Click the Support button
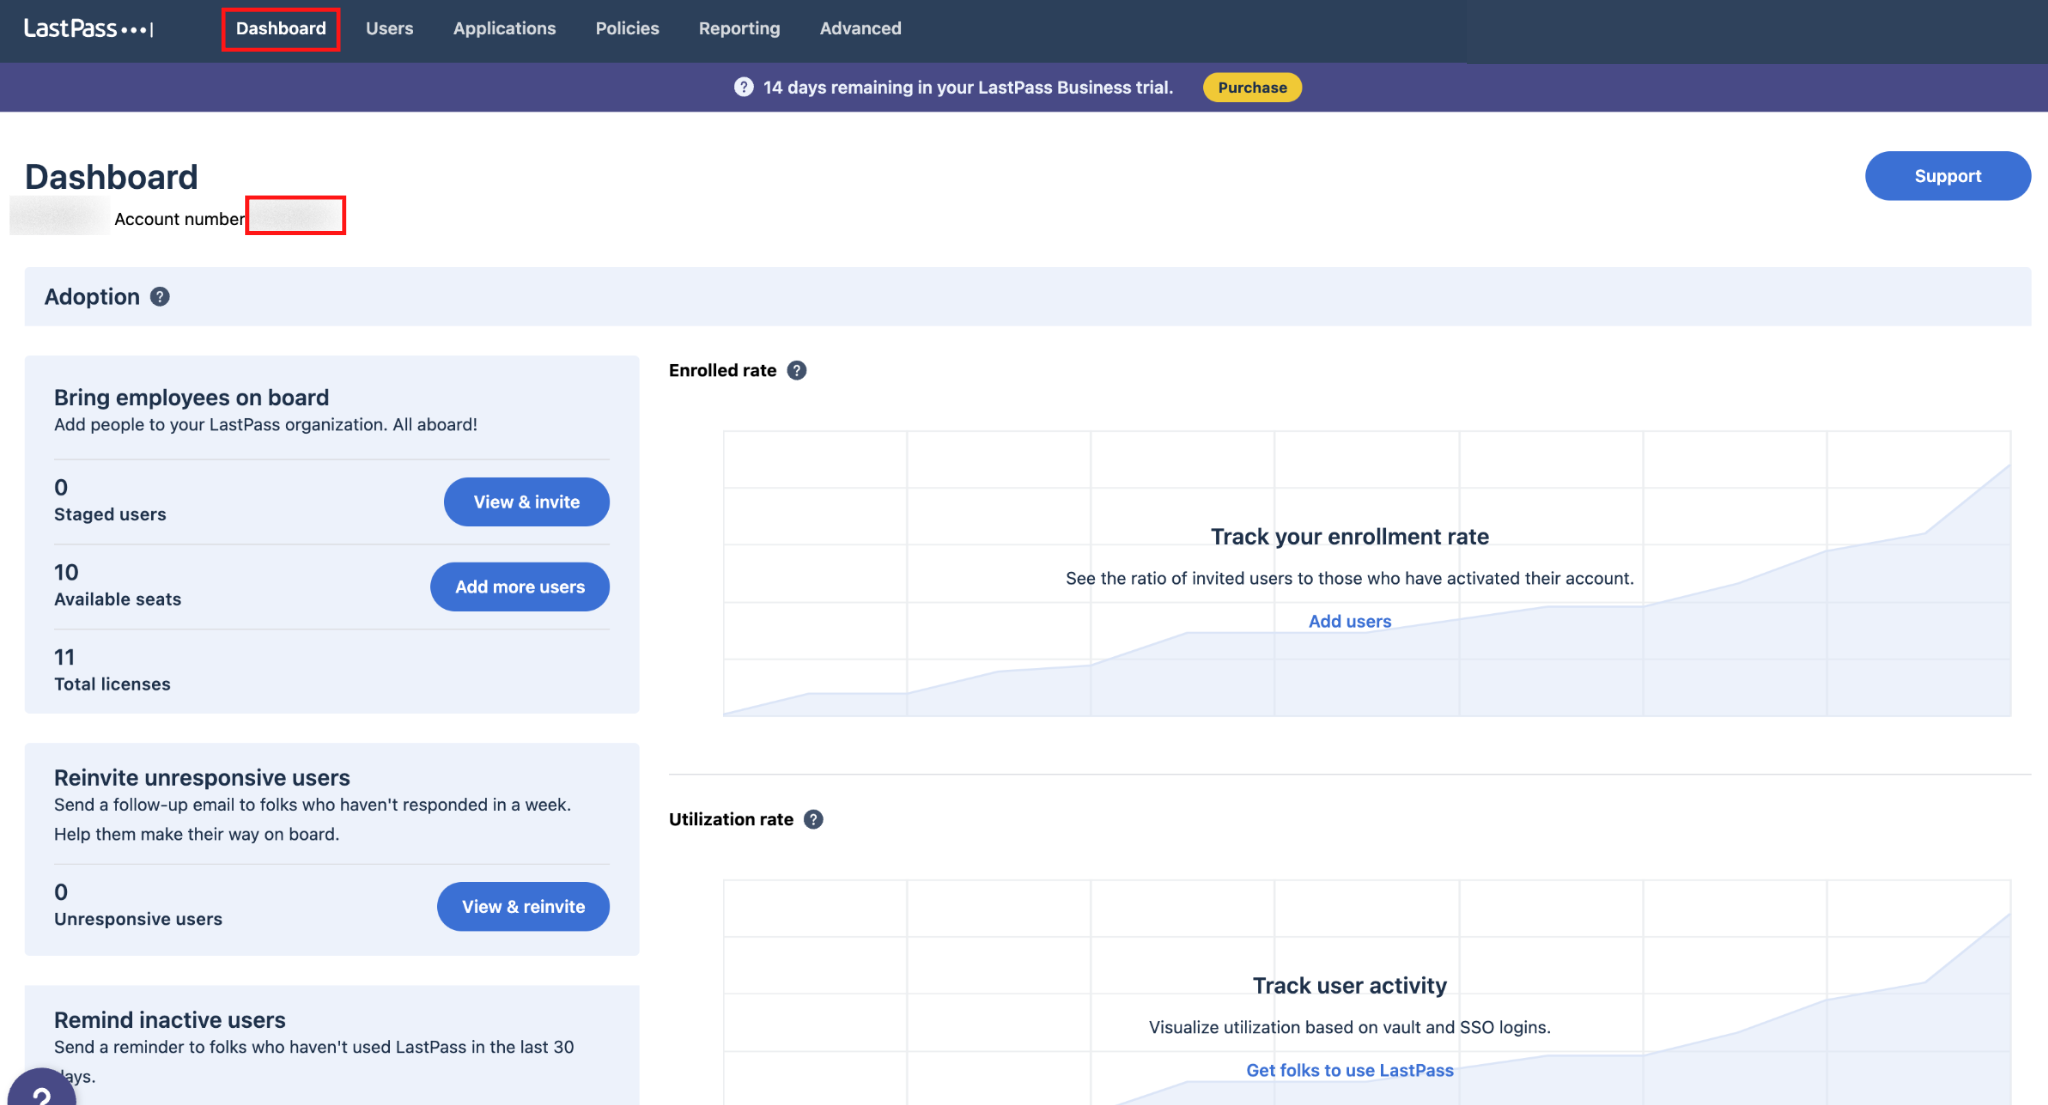Screen dimensions: 2048x1105 pos(1947,176)
